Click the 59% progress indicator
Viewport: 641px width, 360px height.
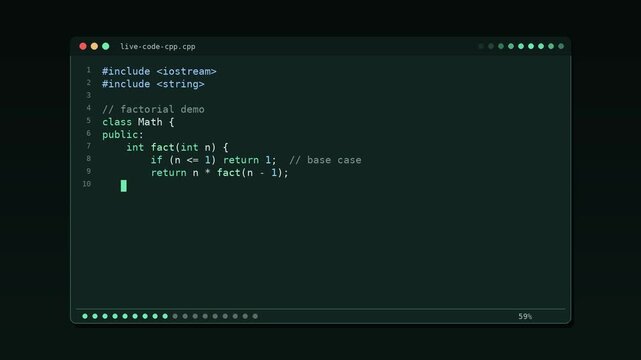click(x=525, y=316)
